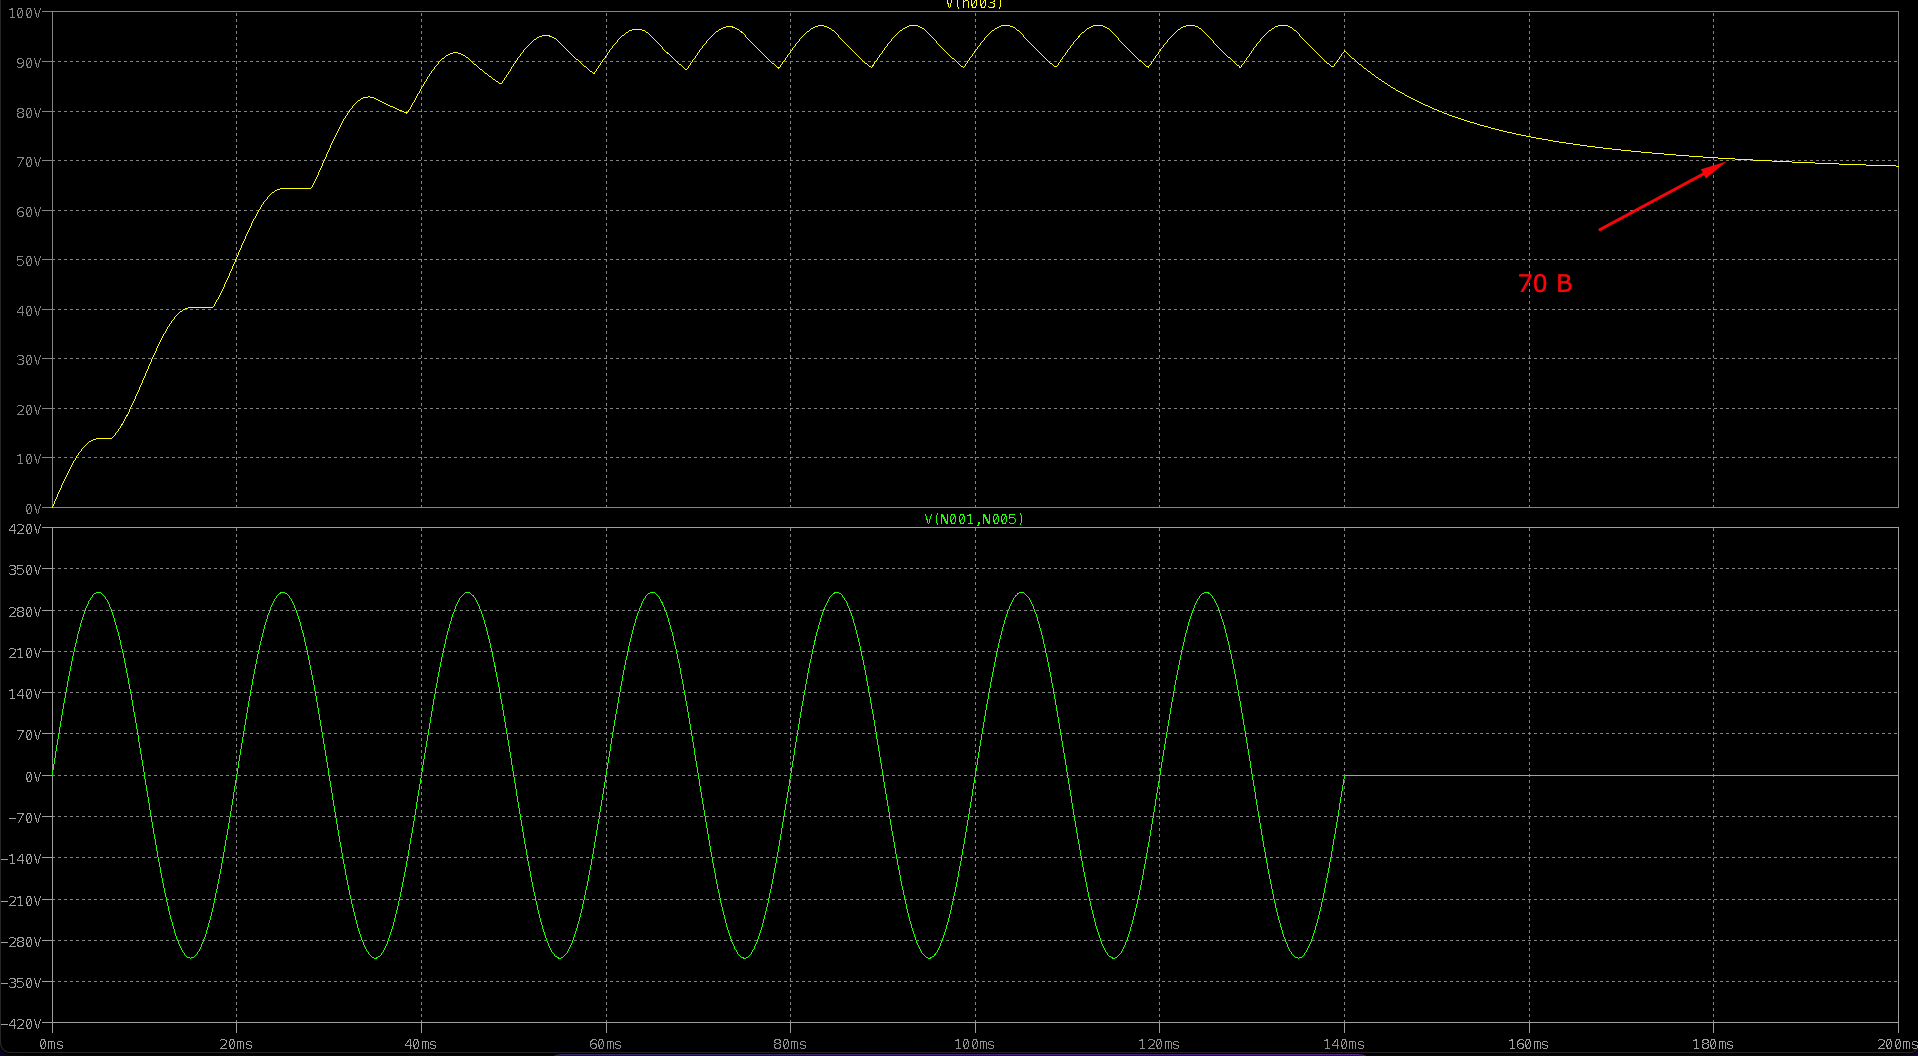1918x1056 pixels.
Task: Click the 50V tick on upper plot axis
Action: tap(28, 261)
